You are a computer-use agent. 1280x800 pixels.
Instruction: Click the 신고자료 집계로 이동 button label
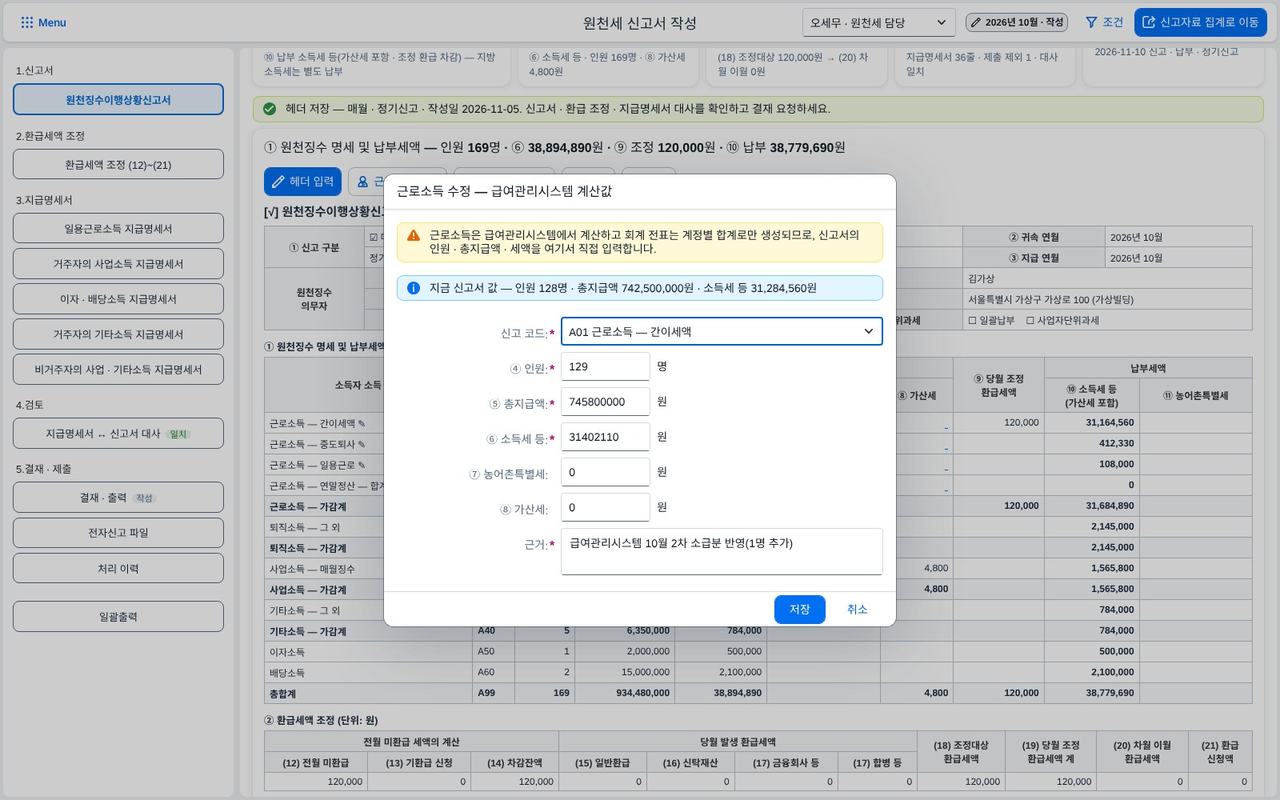click(1209, 22)
